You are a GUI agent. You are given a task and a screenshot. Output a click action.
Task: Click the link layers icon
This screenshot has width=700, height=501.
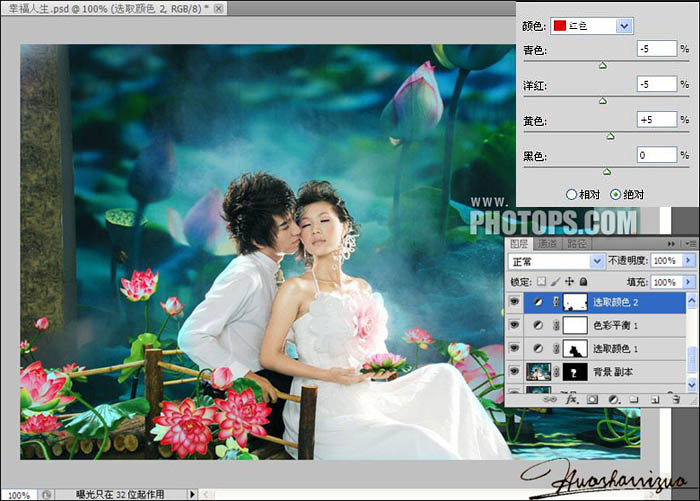549,398
